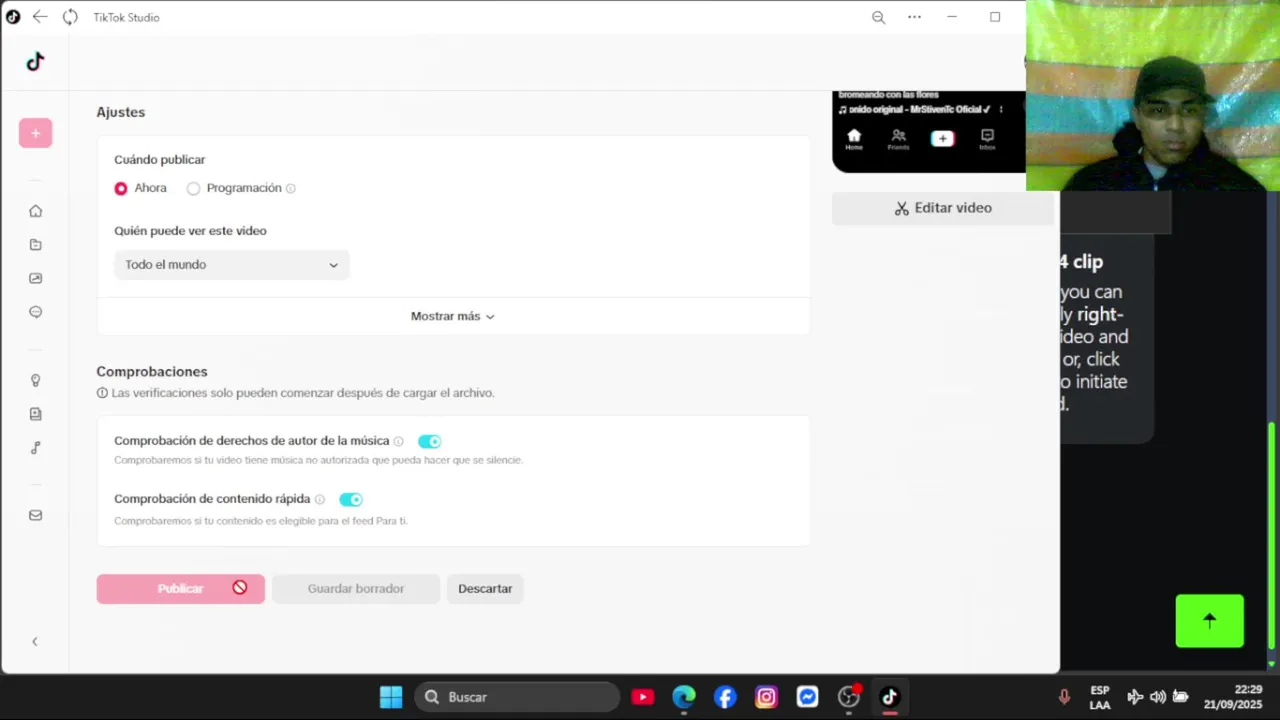Open the Home section from the sidebar
The width and height of the screenshot is (1280, 720).
point(35,211)
